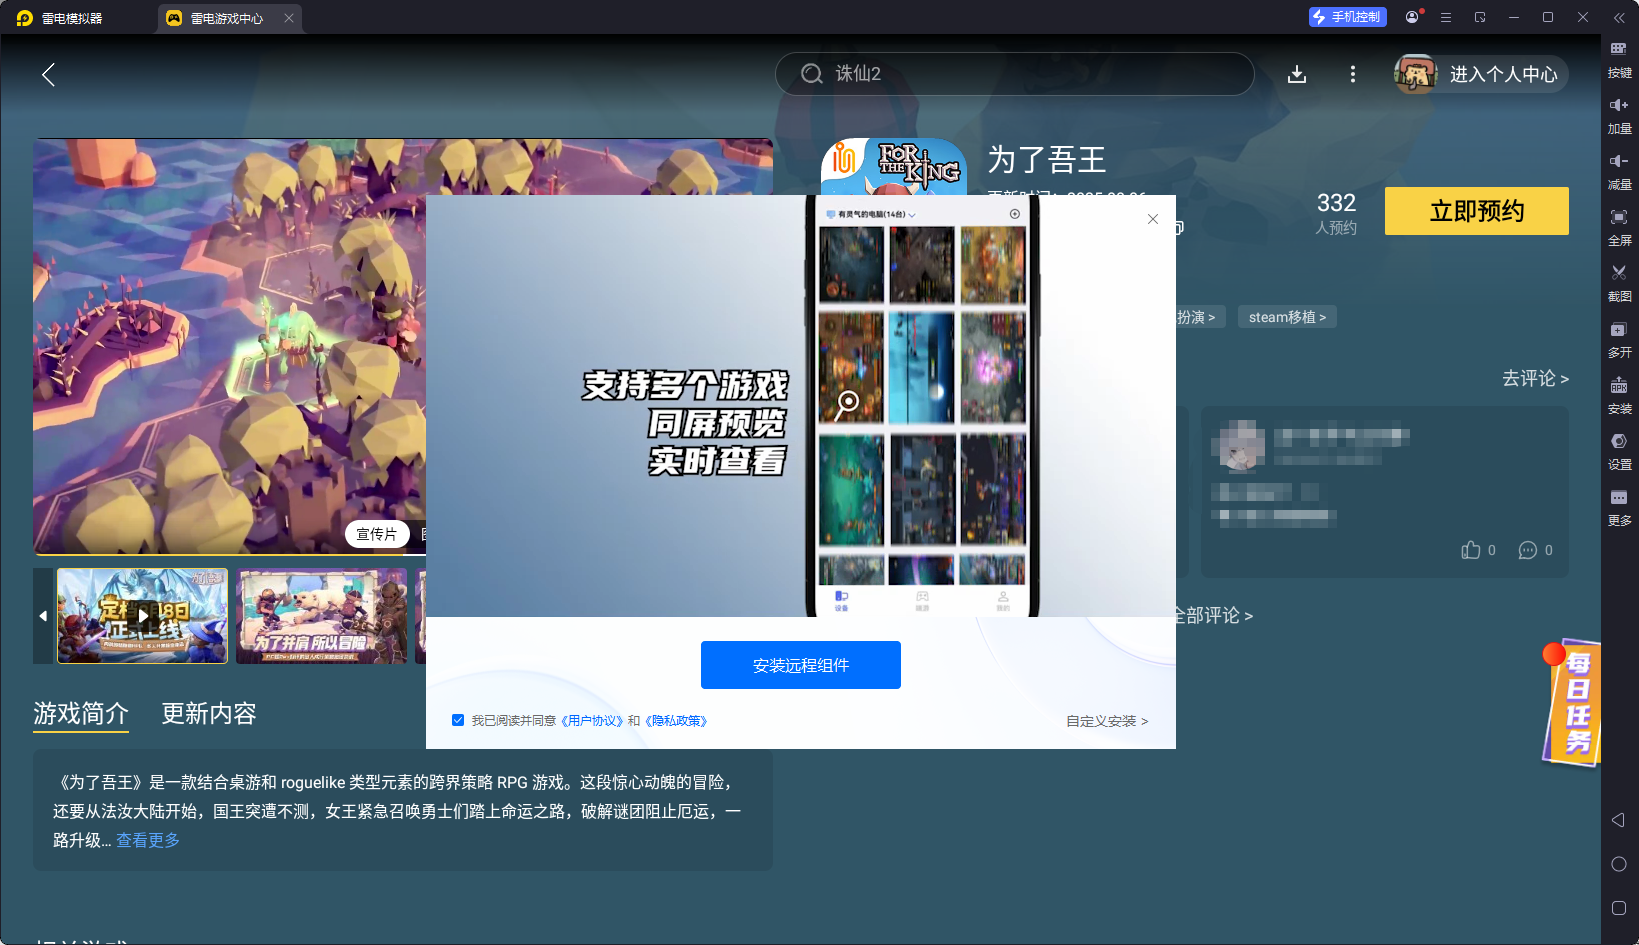Open the 隐私政策 privacy policy link
This screenshot has width=1639, height=945.
point(677,721)
